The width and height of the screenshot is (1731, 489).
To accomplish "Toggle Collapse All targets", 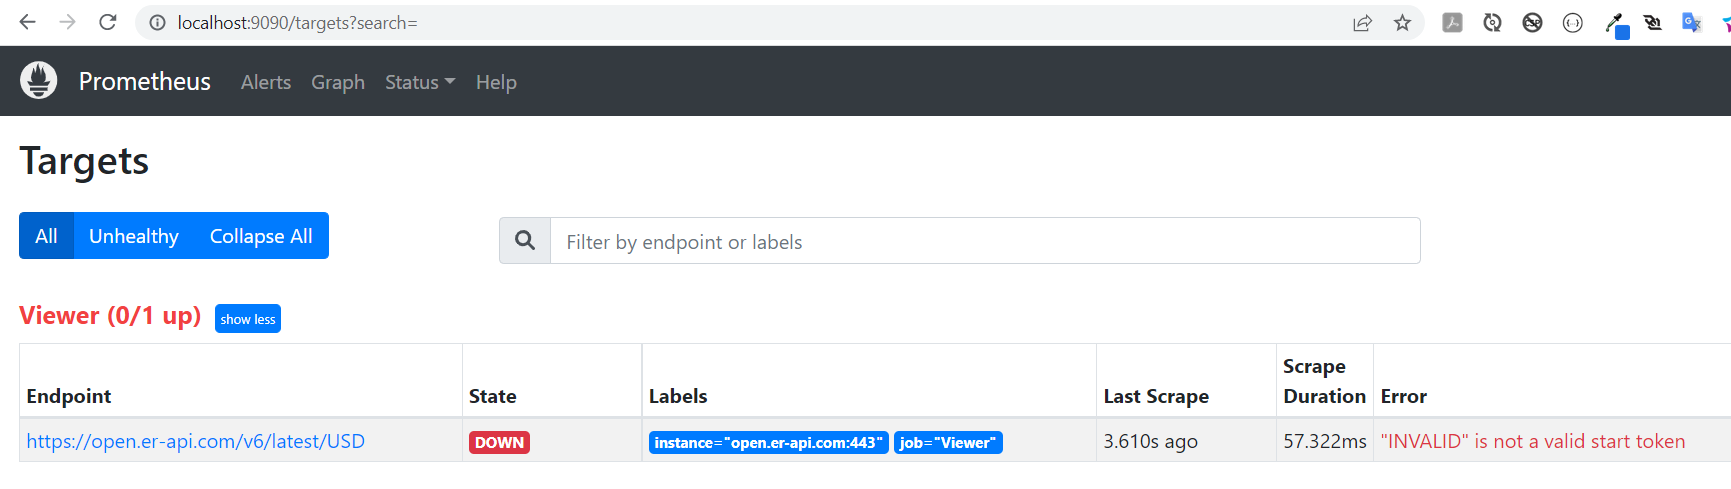I will pos(261,236).
